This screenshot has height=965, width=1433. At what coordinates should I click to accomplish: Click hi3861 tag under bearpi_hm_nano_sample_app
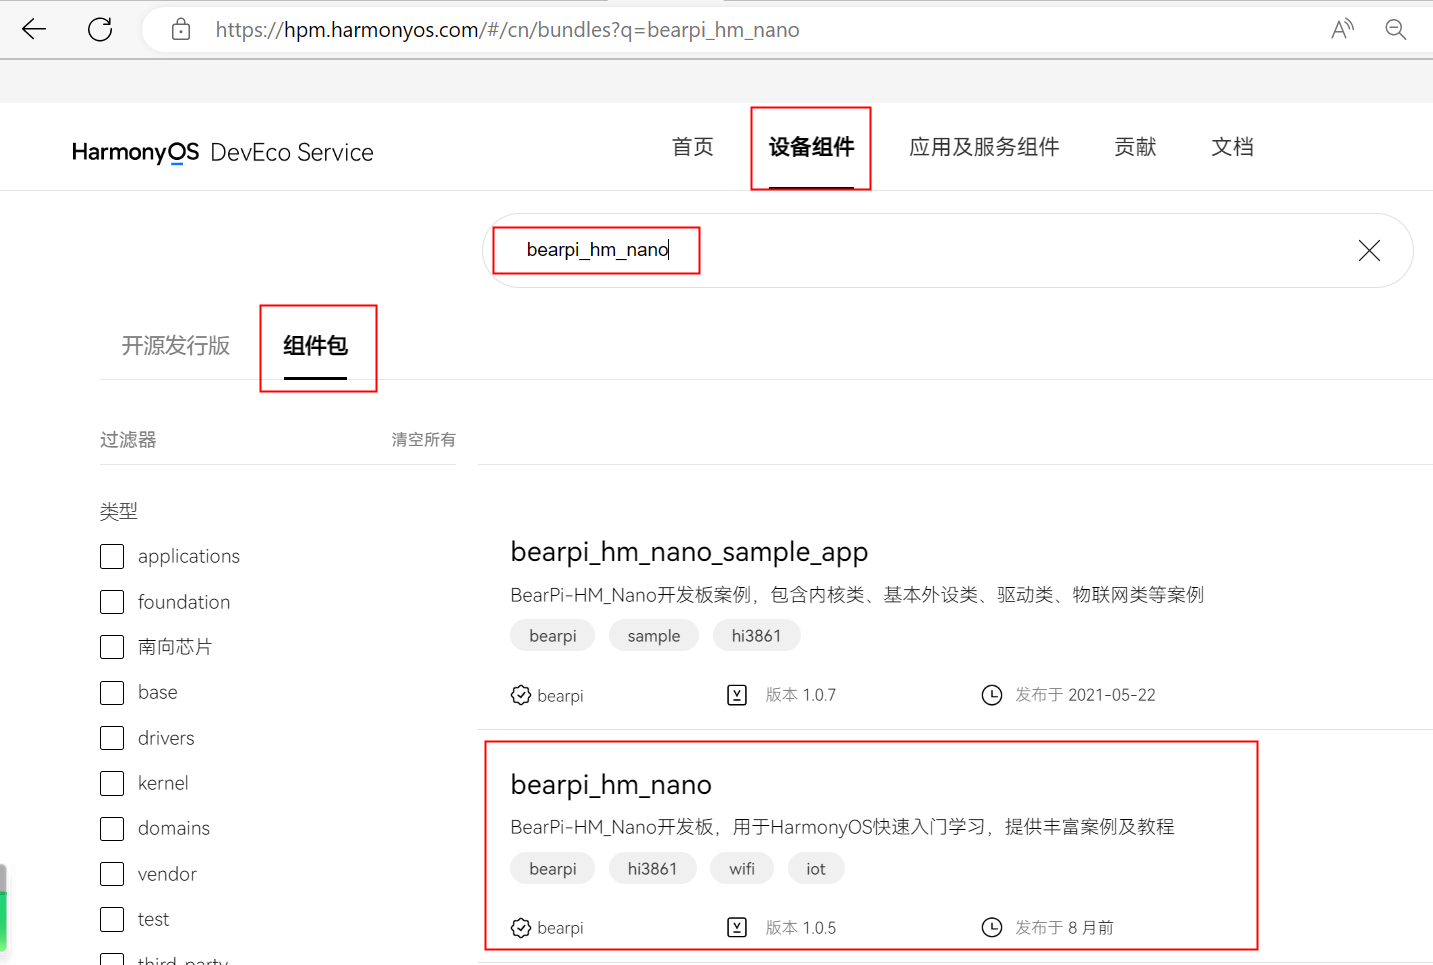click(x=756, y=636)
